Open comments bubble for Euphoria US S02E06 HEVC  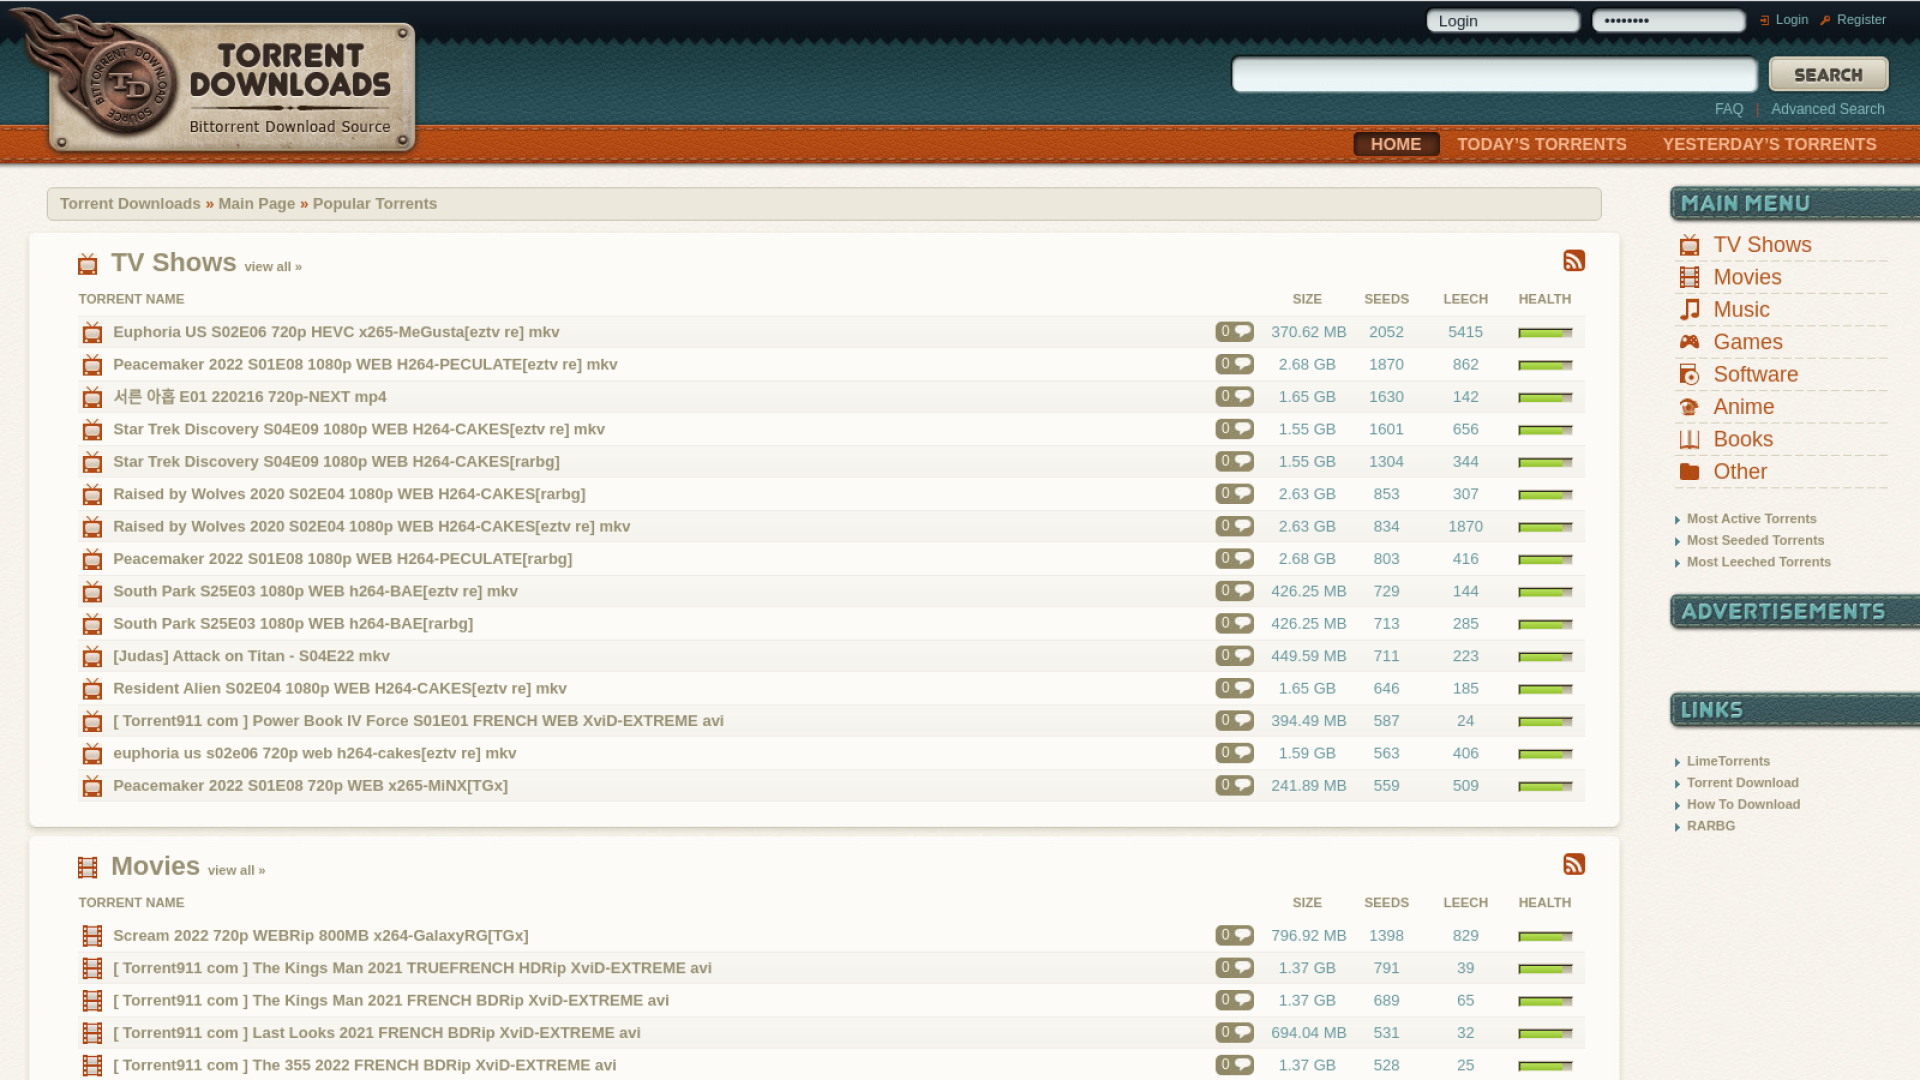[x=1235, y=332]
